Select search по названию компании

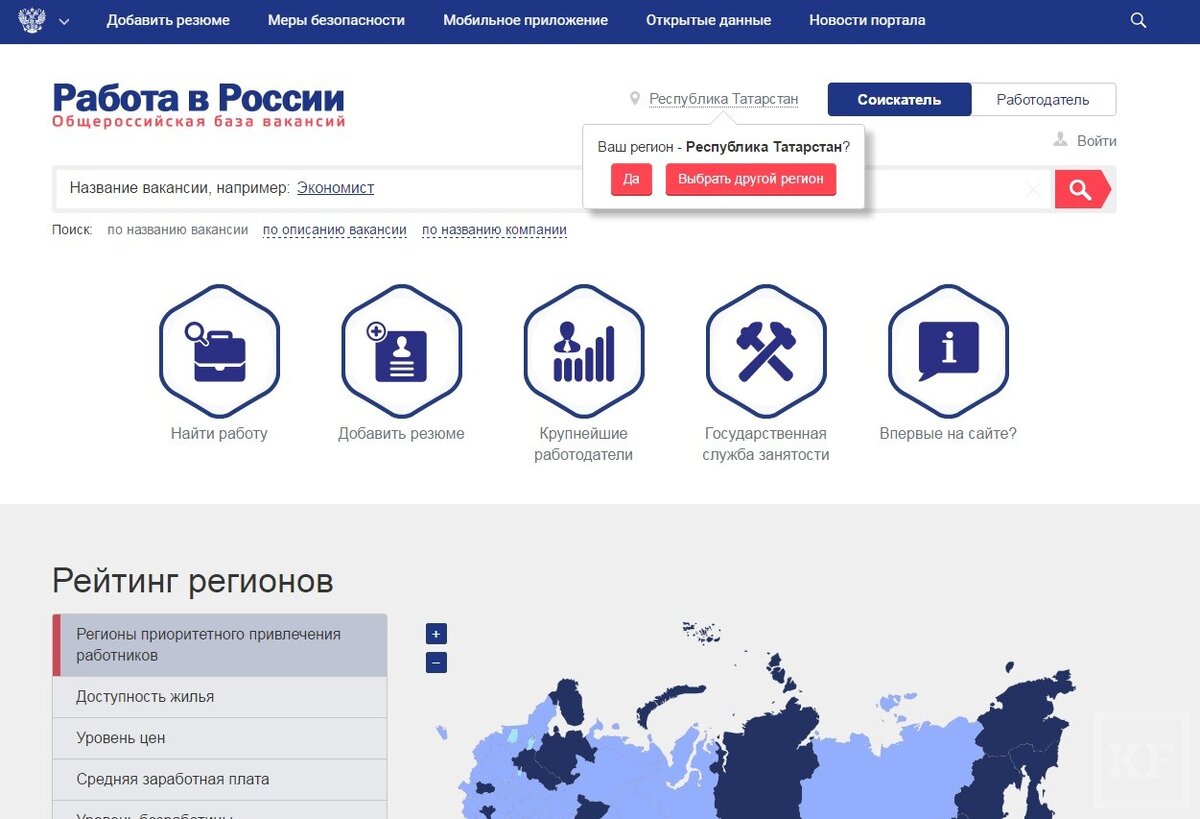click(x=494, y=230)
